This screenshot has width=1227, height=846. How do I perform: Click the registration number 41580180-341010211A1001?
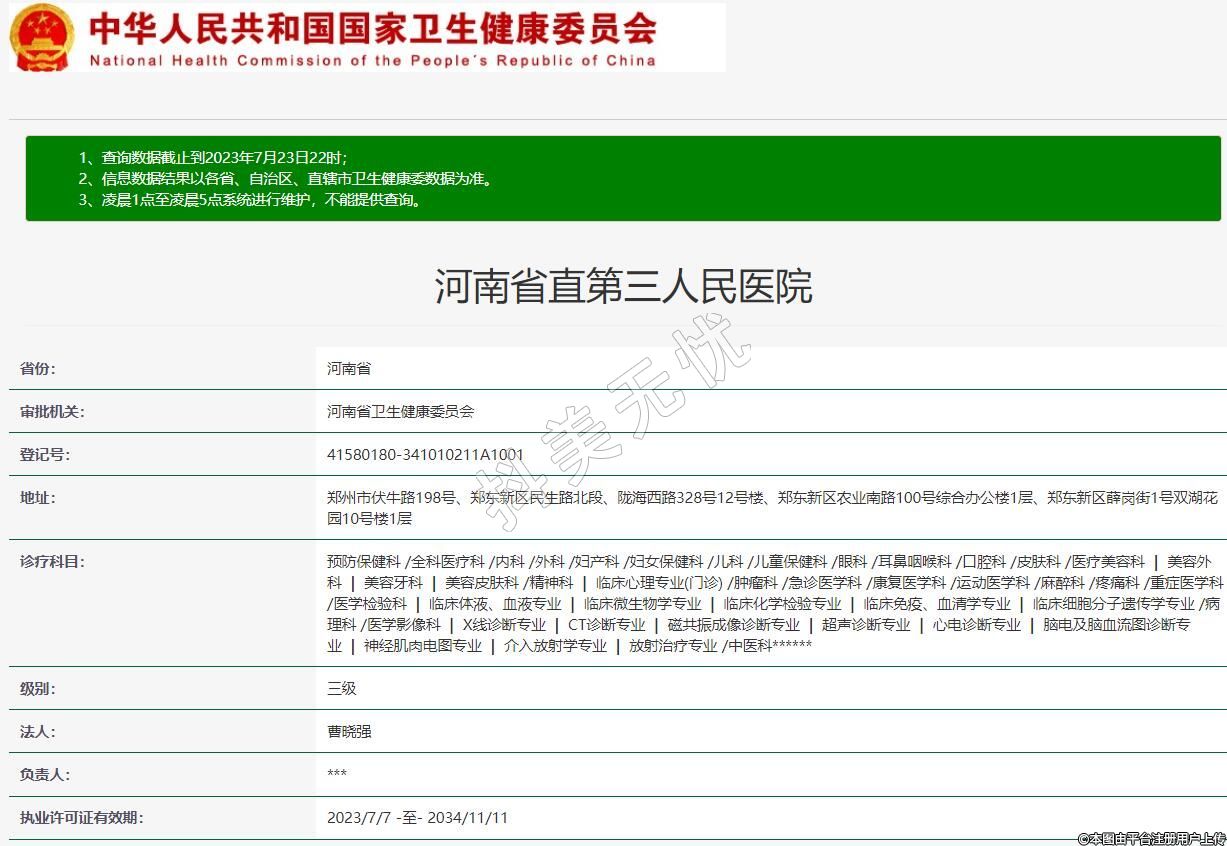(425, 454)
